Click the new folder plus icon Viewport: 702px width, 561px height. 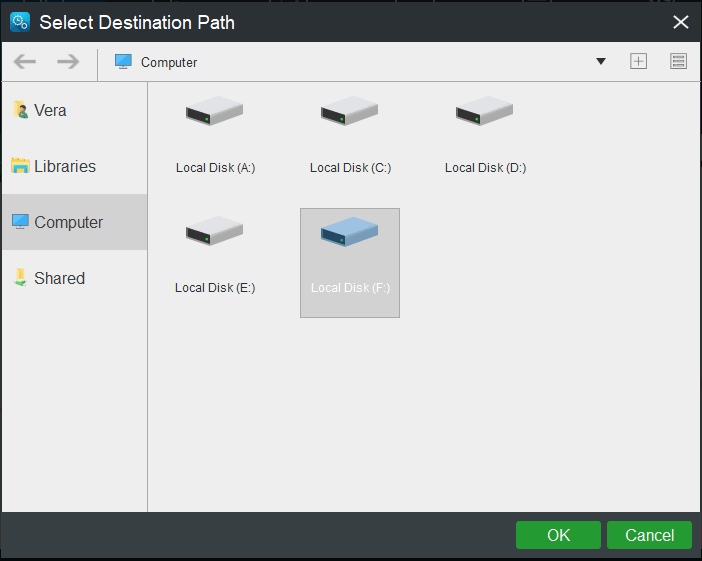click(x=638, y=62)
